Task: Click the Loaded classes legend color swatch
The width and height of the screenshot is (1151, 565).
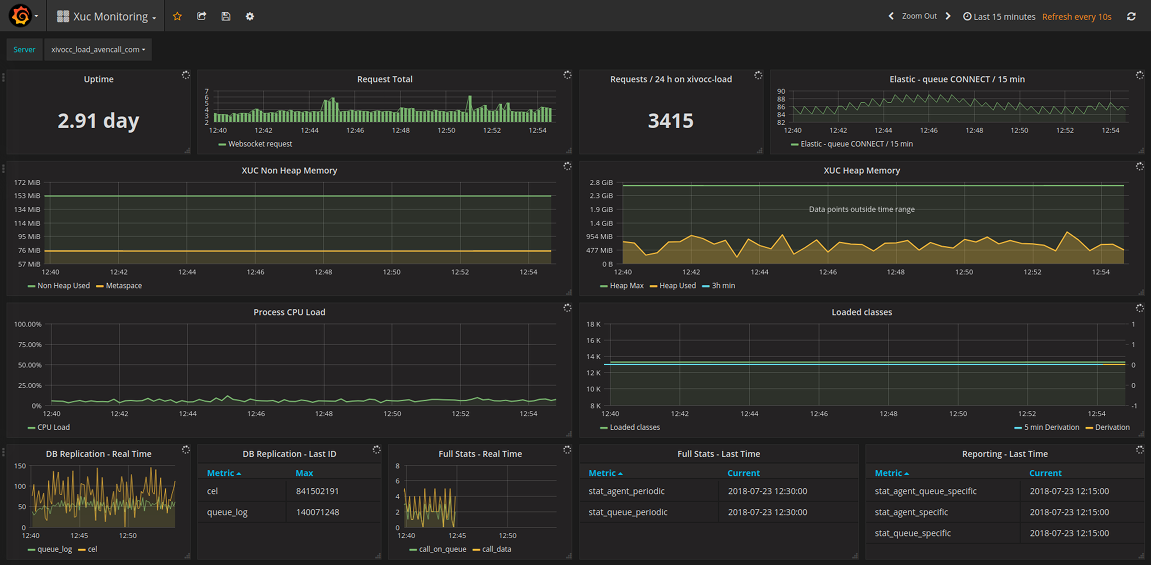Action: (x=604, y=428)
